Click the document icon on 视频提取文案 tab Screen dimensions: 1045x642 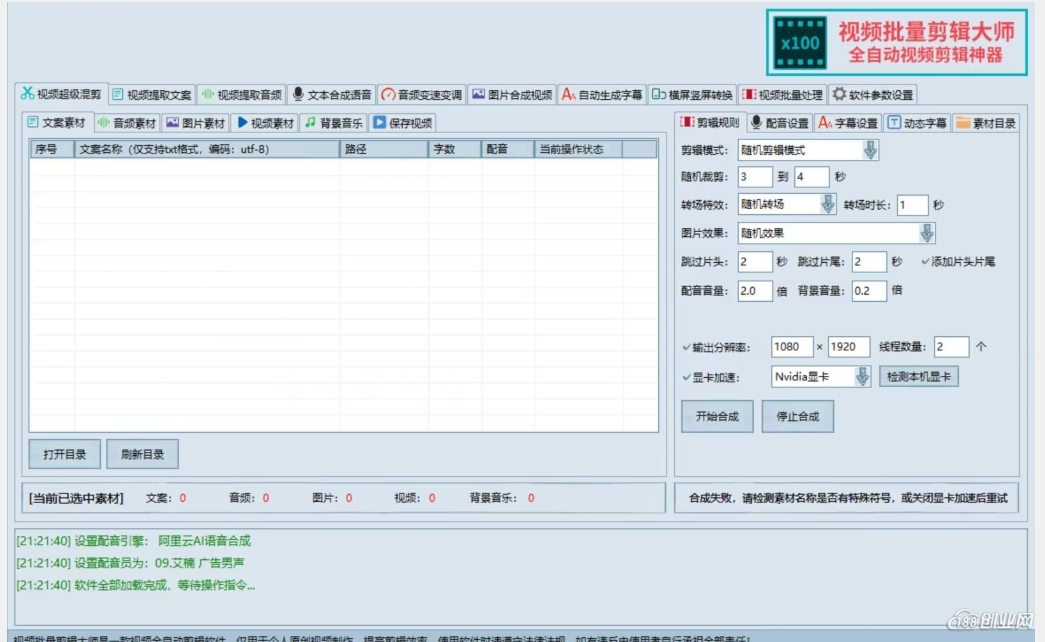118,94
